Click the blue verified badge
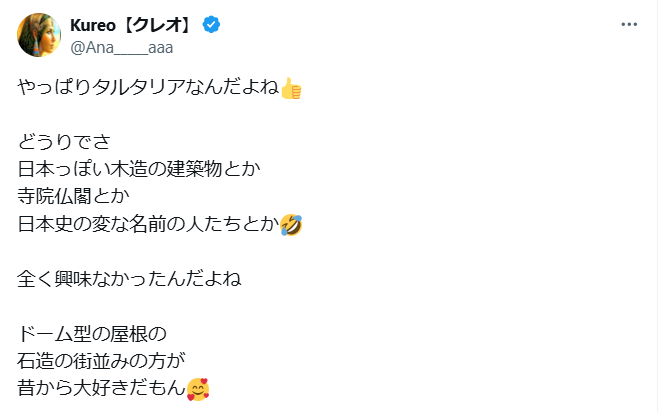Viewport: 658px width, 412px height. point(213,25)
